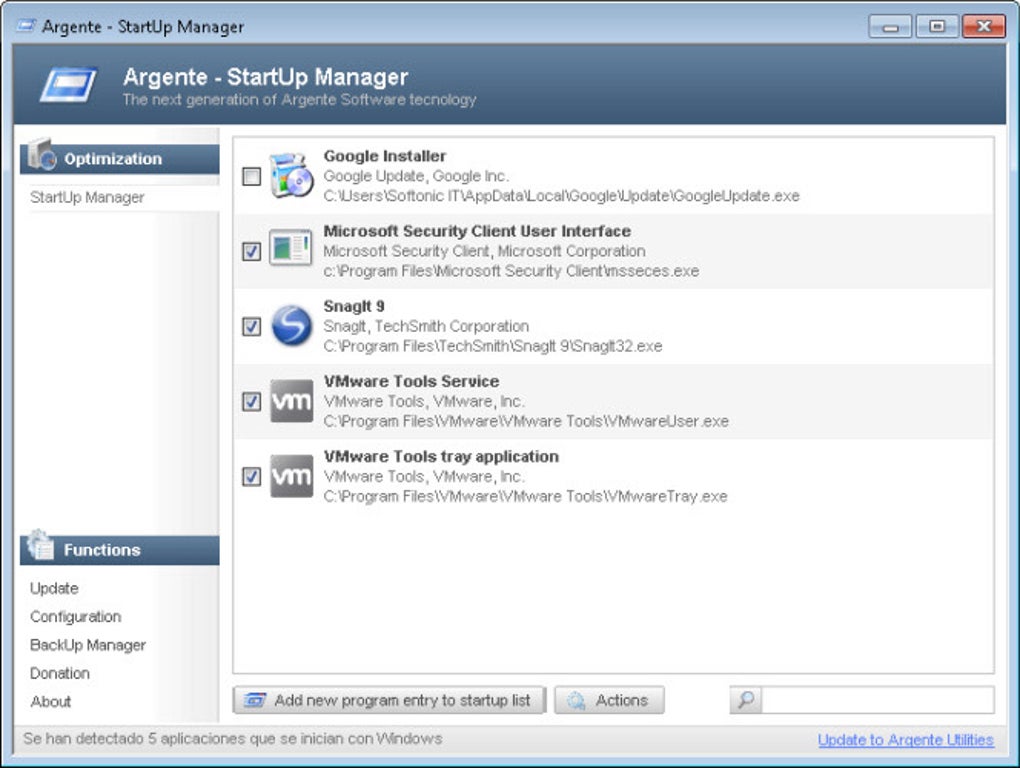Focus the search input field

(x=878, y=700)
